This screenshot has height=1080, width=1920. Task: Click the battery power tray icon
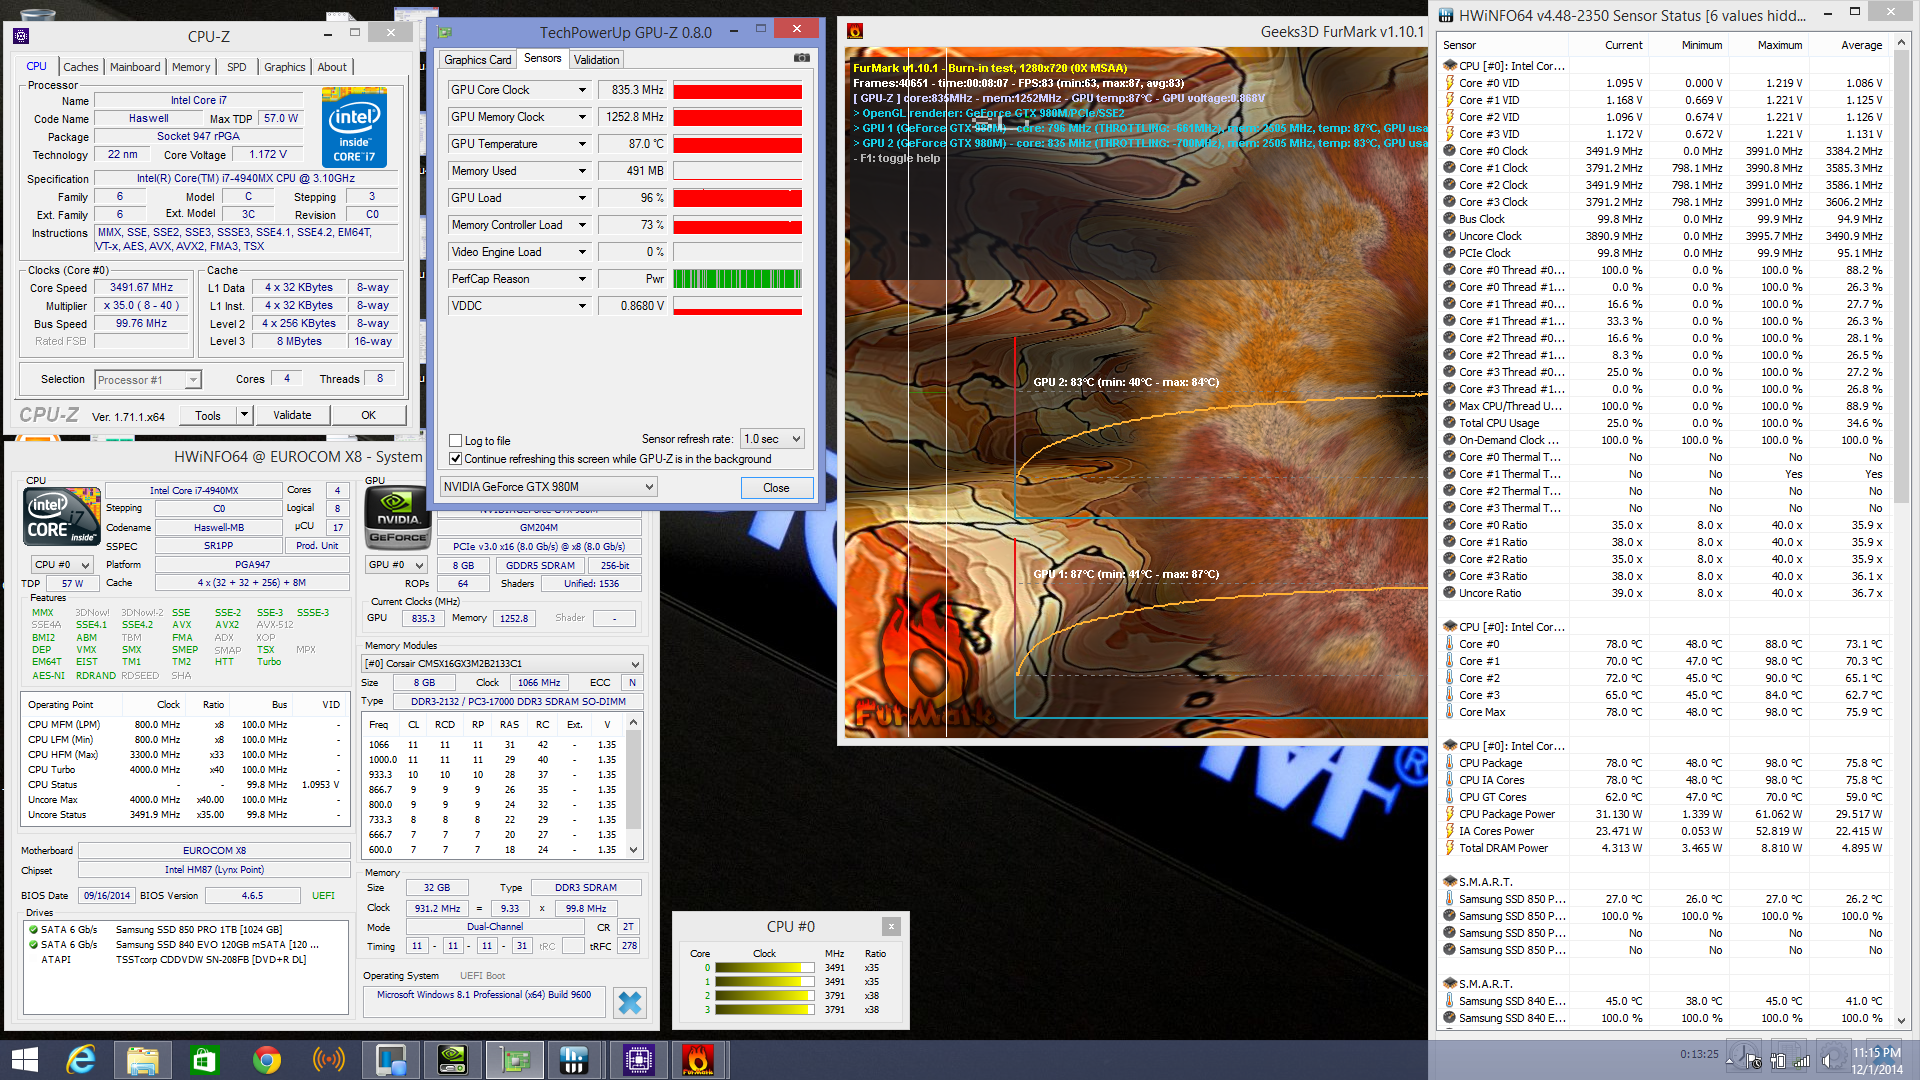pos(1779,1060)
